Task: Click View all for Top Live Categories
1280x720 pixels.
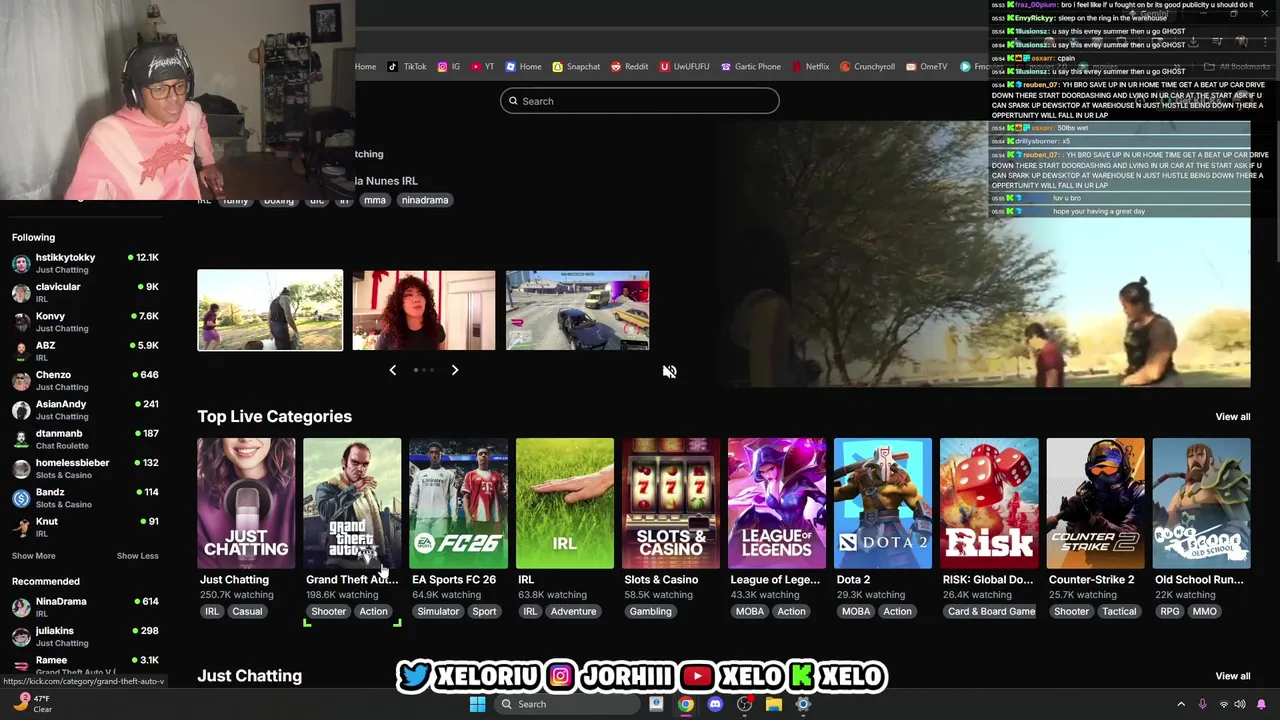Action: tap(1232, 417)
